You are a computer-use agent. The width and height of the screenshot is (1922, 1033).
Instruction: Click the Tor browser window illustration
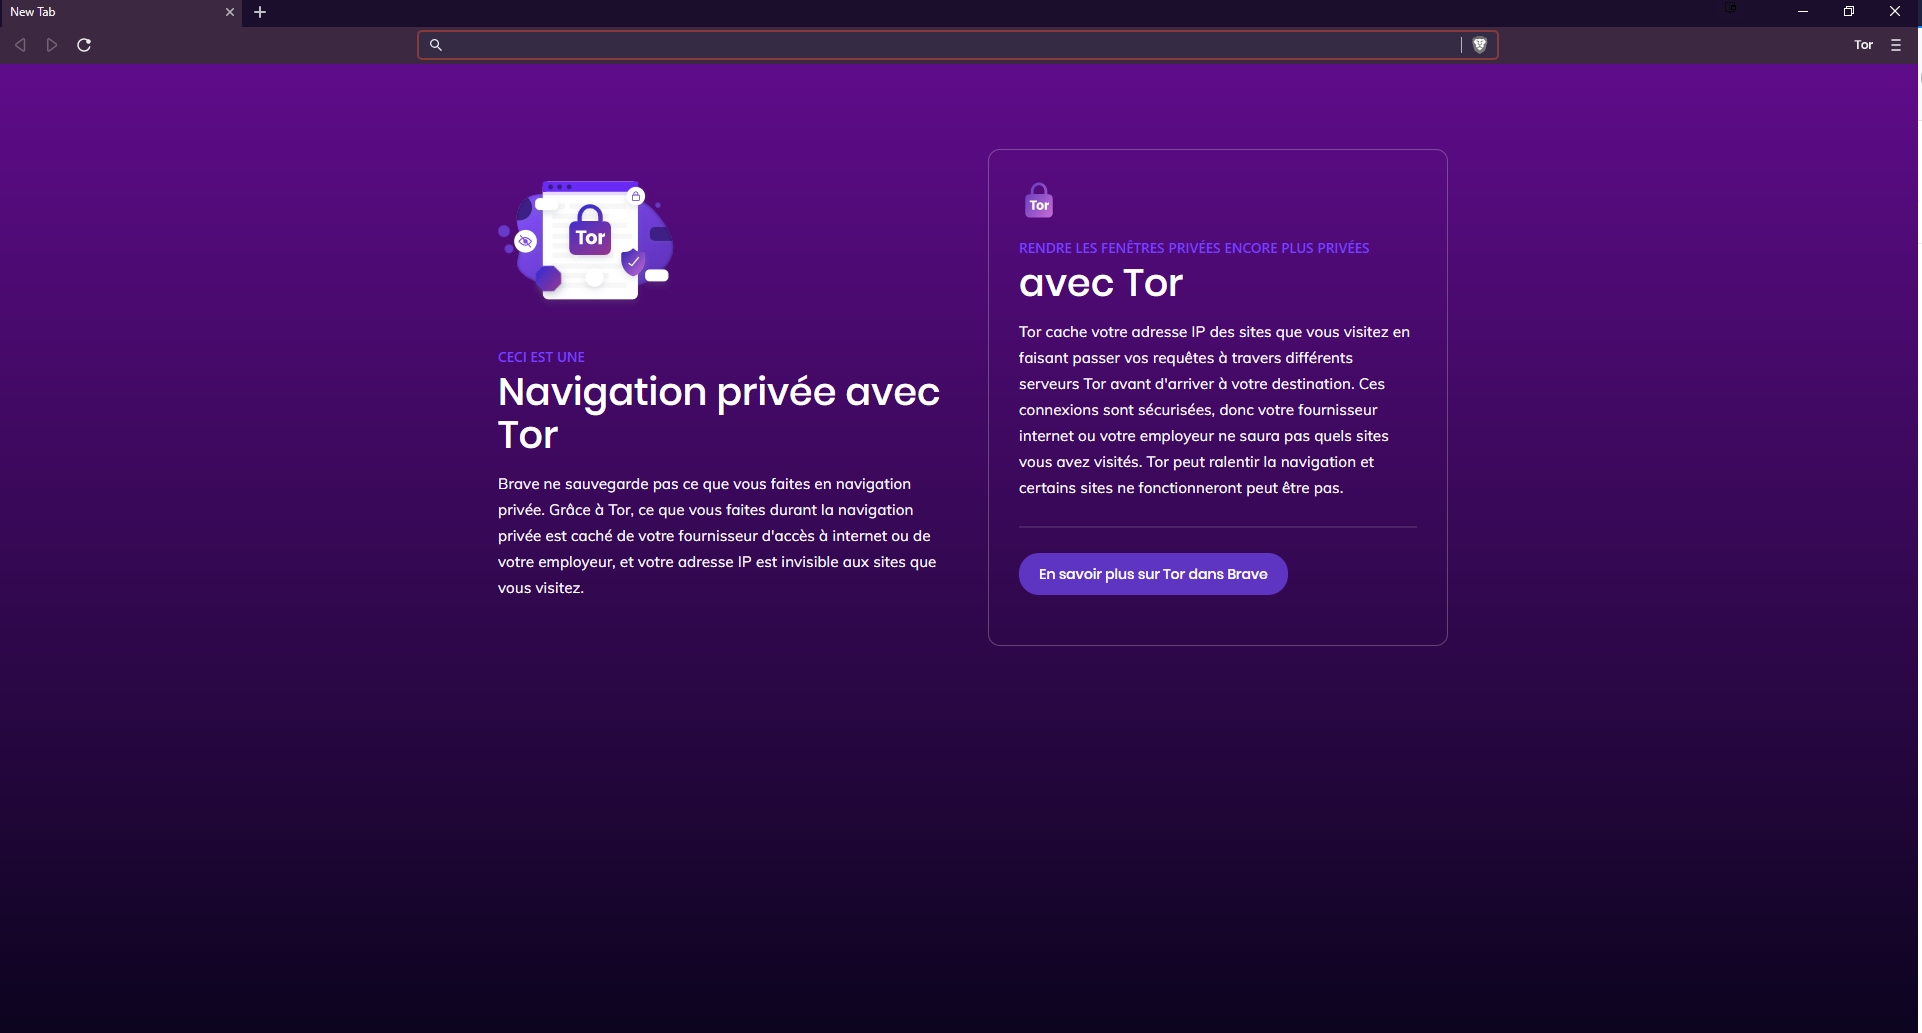tap(587, 240)
